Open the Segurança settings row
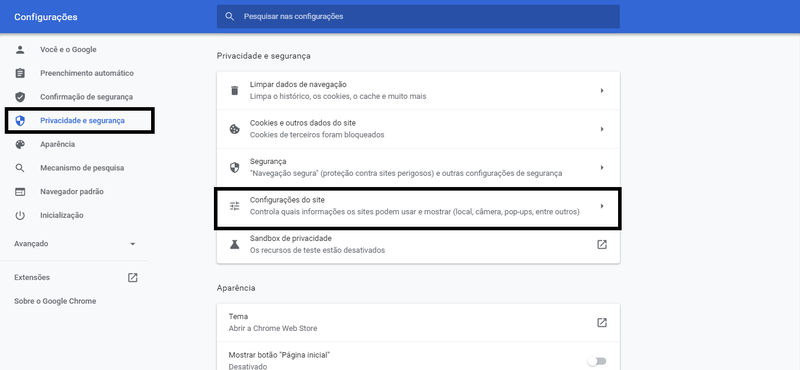The height and width of the screenshot is (370, 800). [418, 167]
